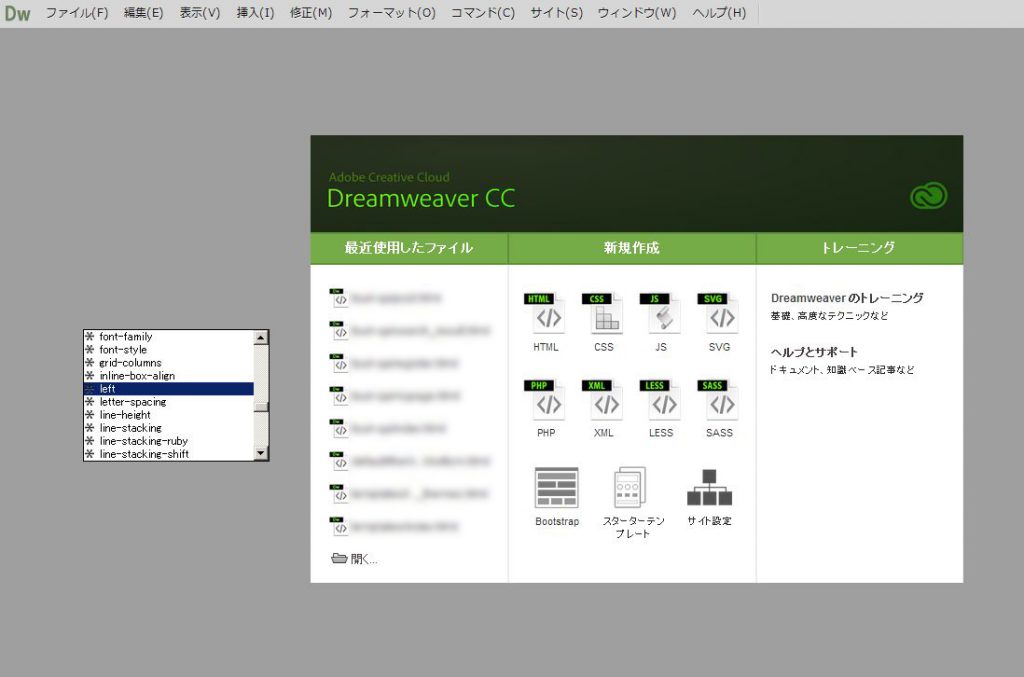Create a new SASS file
Viewport: 1024px width, 677px height.
coord(718,409)
